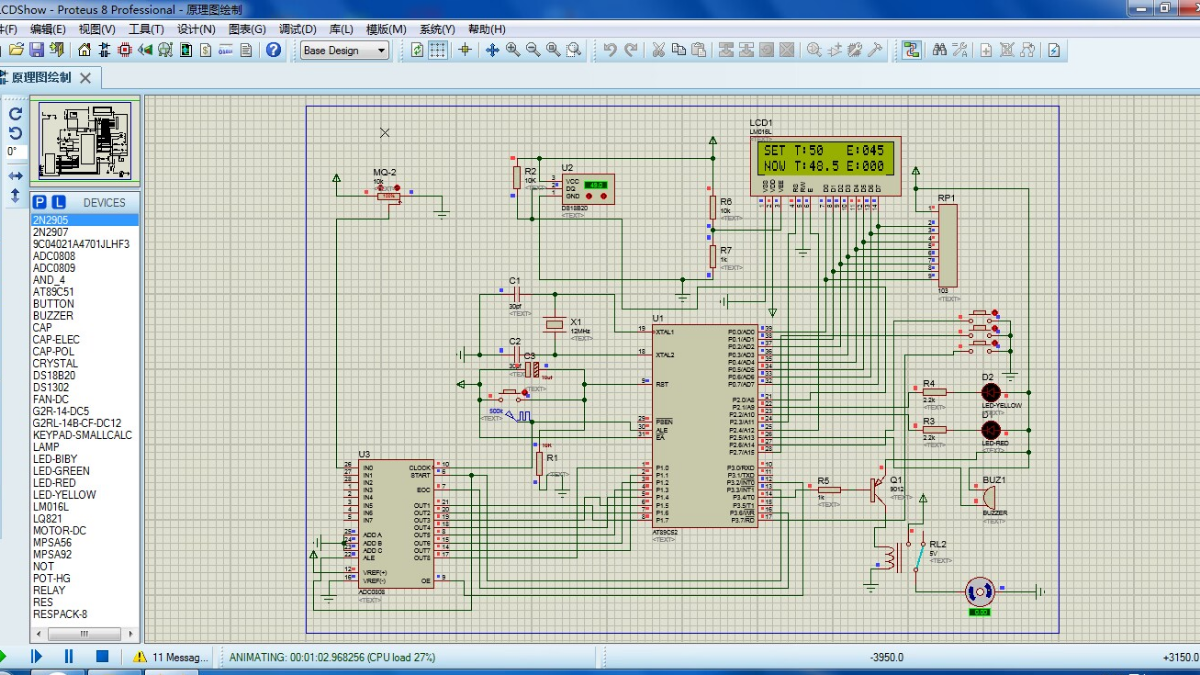The height and width of the screenshot is (675, 1200).
Task: Click the Copy to clipboard icon
Action: [679, 50]
